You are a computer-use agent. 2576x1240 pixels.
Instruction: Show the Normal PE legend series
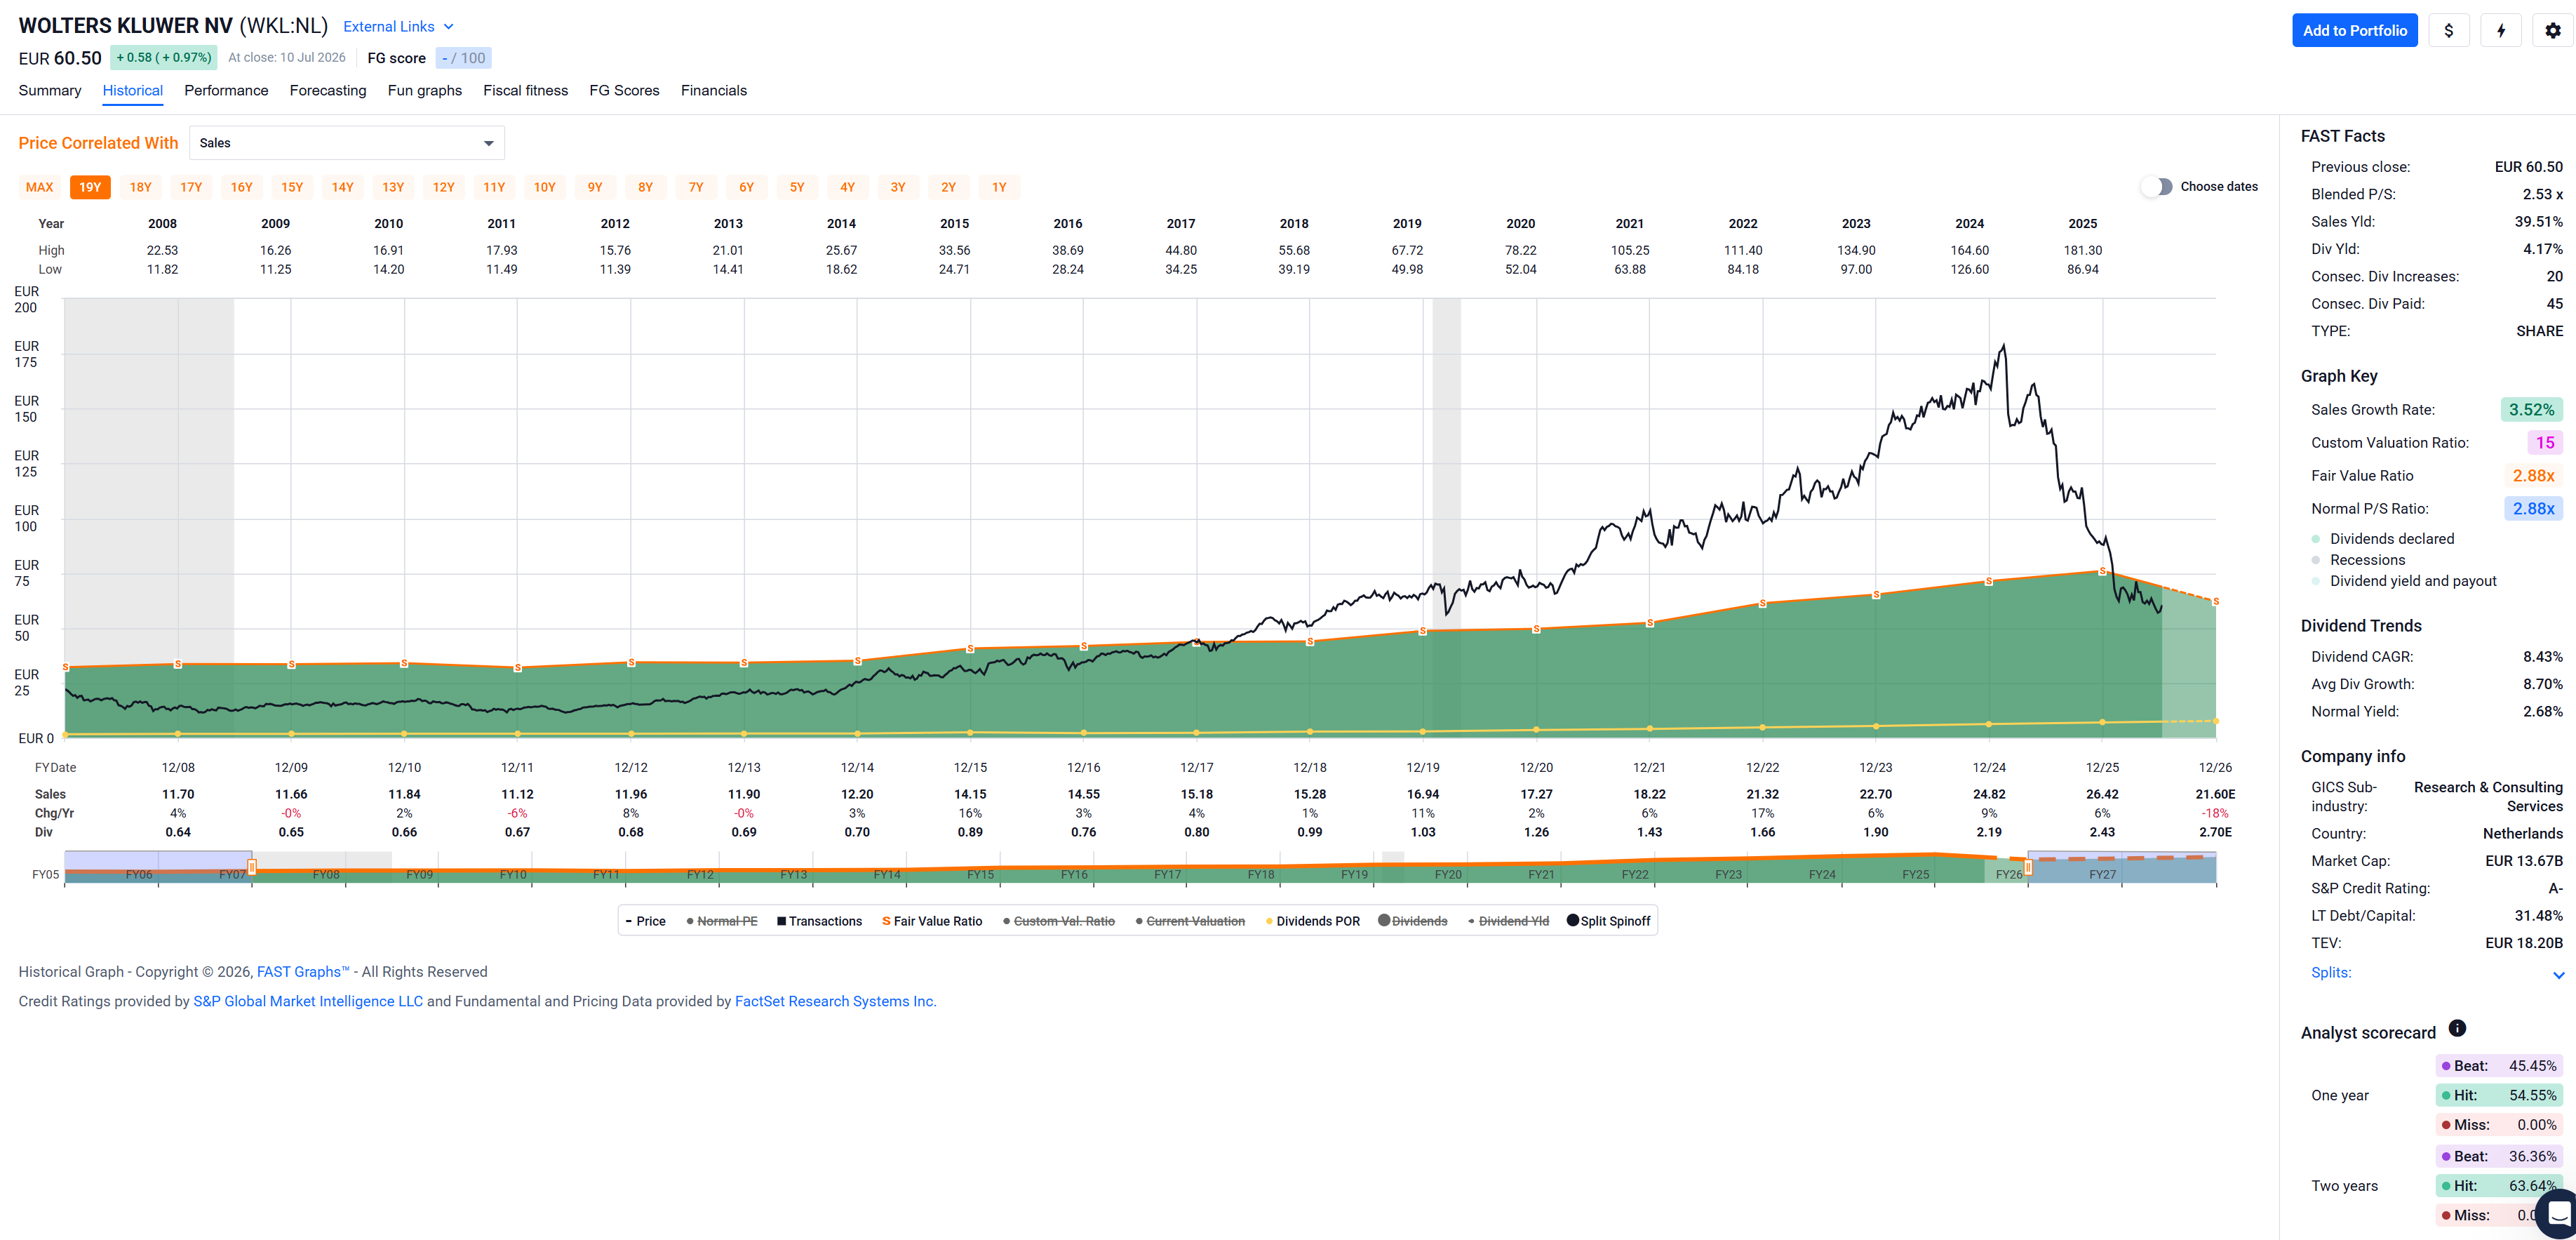tap(721, 921)
